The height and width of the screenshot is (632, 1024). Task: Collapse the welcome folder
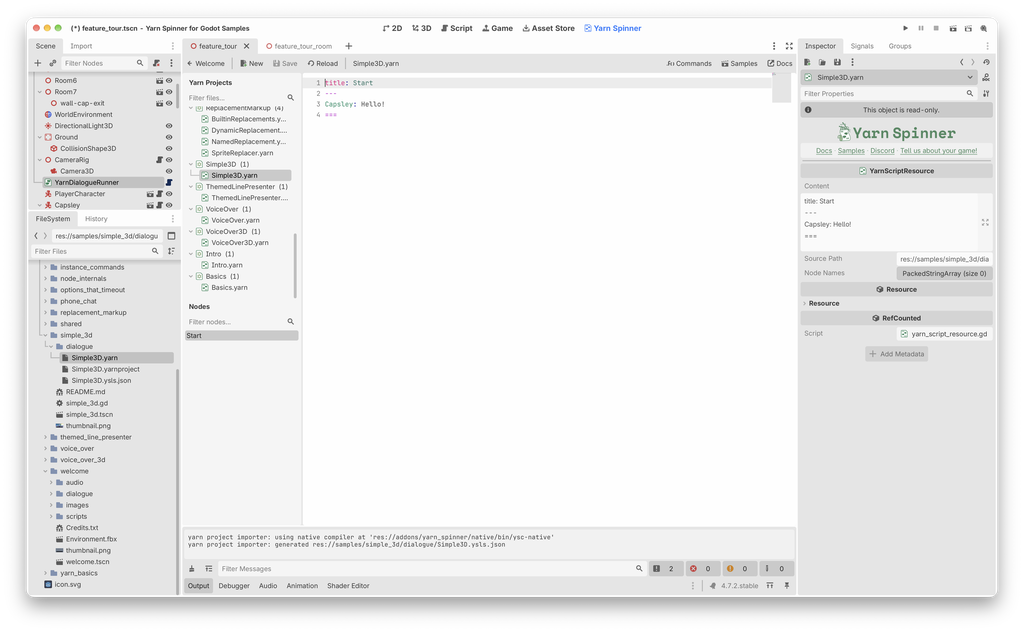[x=46, y=471]
